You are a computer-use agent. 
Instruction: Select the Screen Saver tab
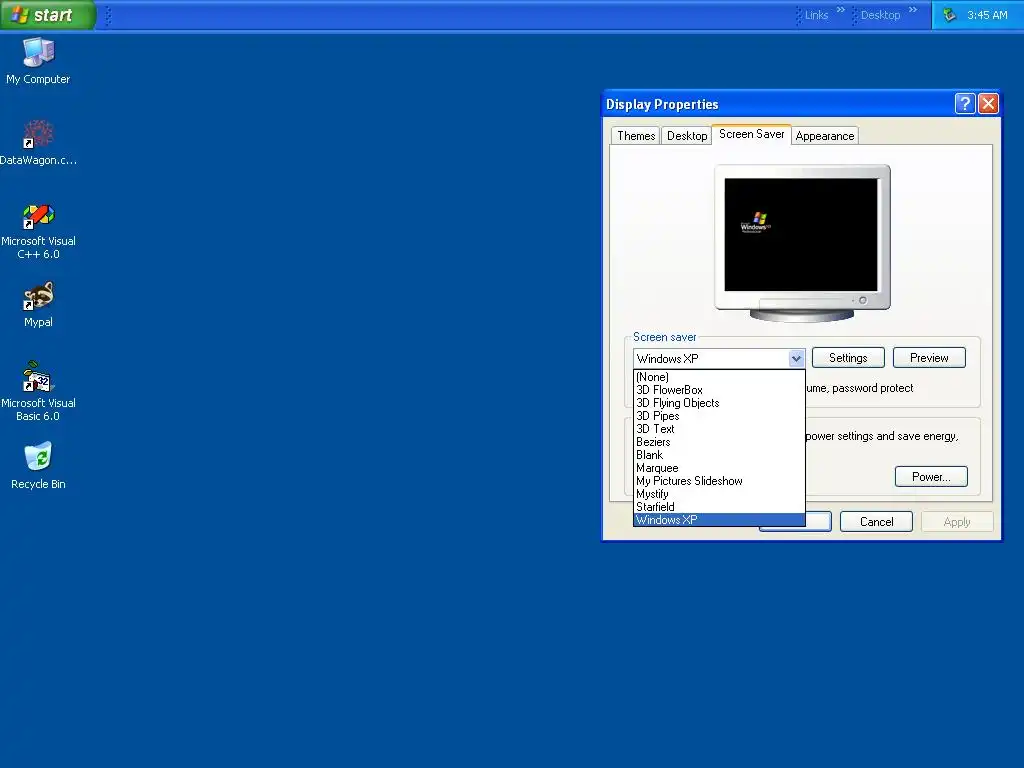tap(751, 134)
